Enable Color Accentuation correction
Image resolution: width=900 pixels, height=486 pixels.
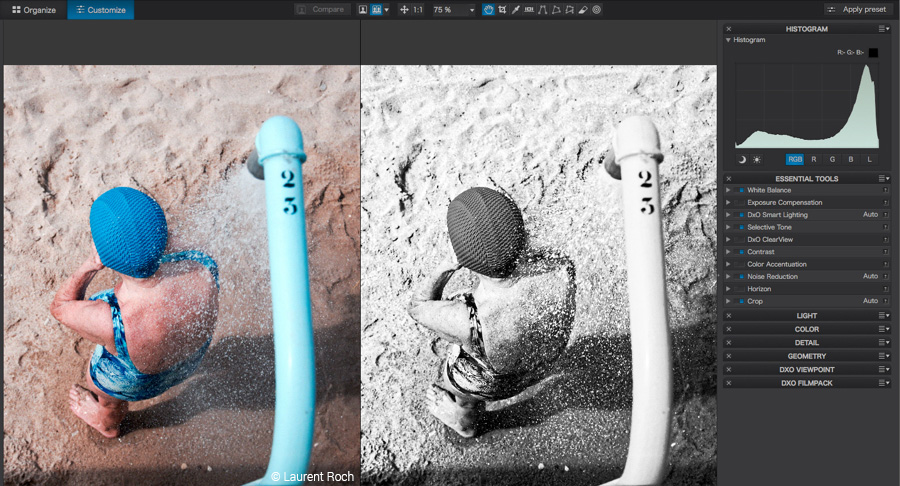click(741, 264)
